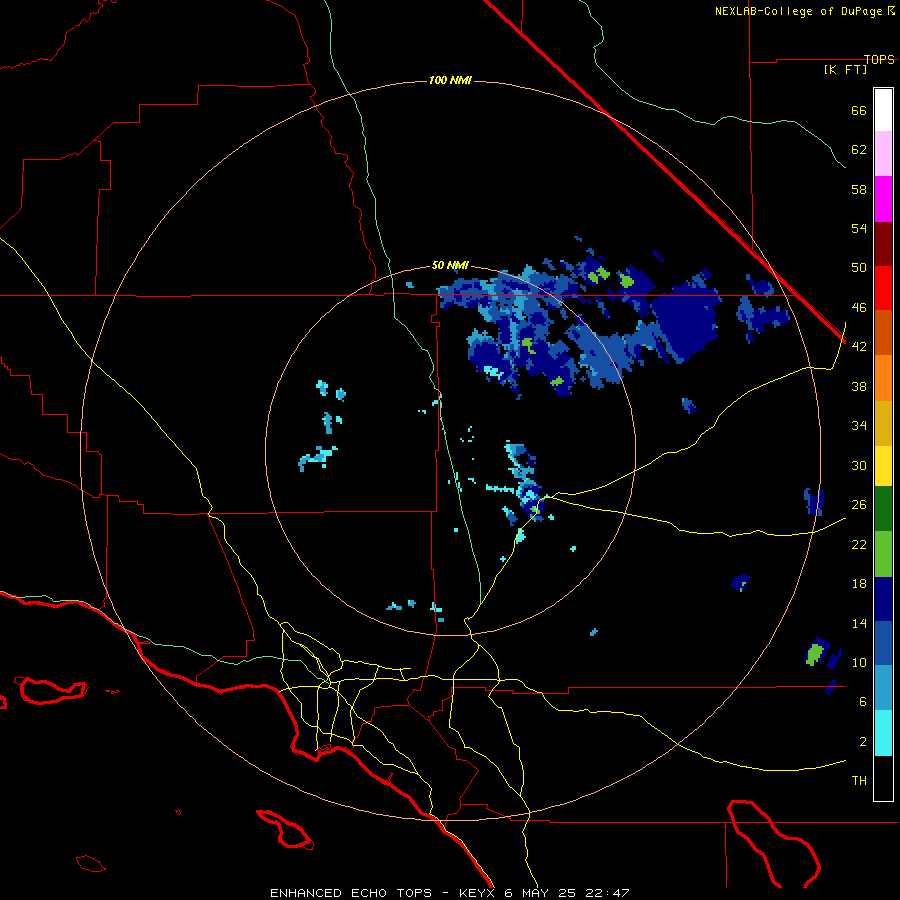
Task: Click the white 66 kft legend swatch
Action: pos(883,110)
